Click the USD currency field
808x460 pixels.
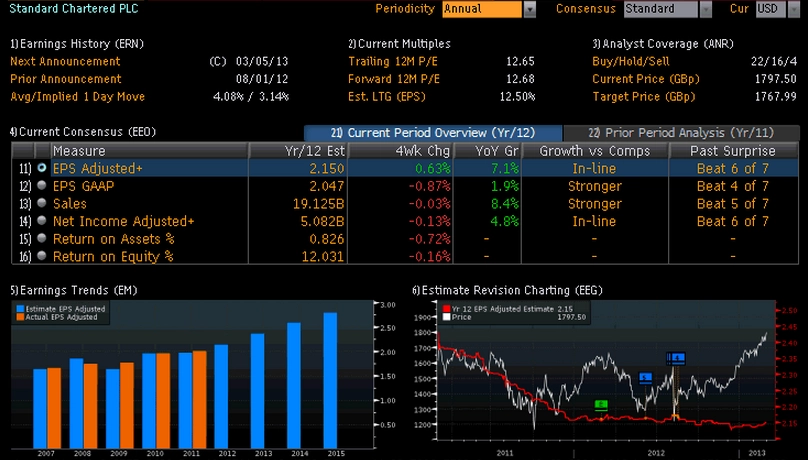click(x=771, y=9)
